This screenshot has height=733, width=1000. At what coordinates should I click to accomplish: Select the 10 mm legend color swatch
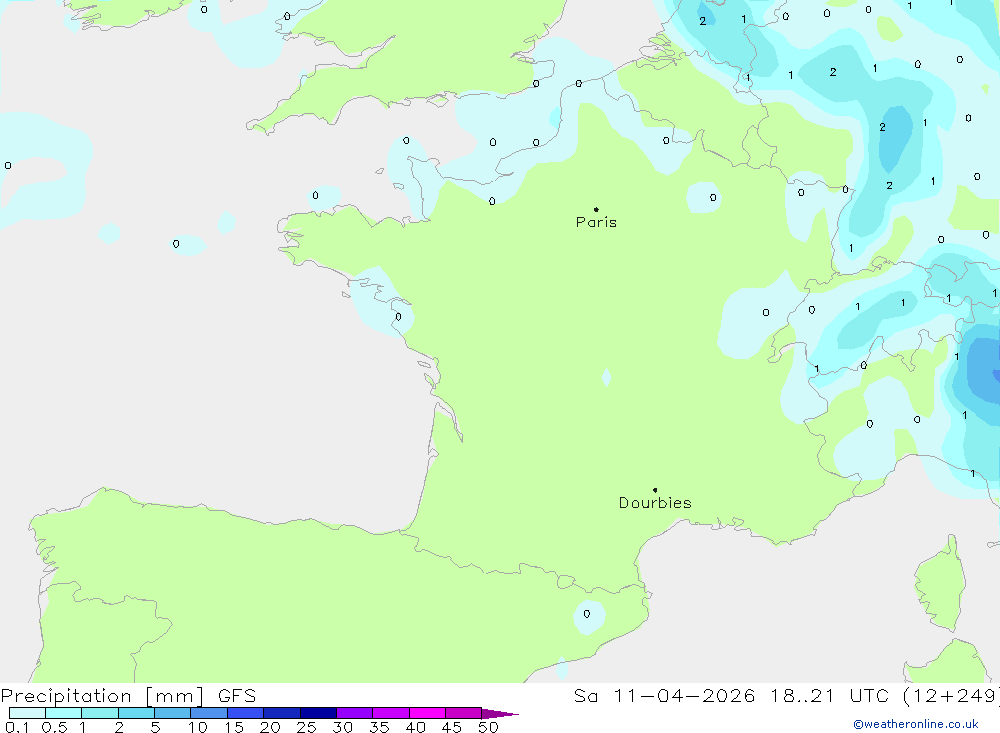click(x=209, y=713)
